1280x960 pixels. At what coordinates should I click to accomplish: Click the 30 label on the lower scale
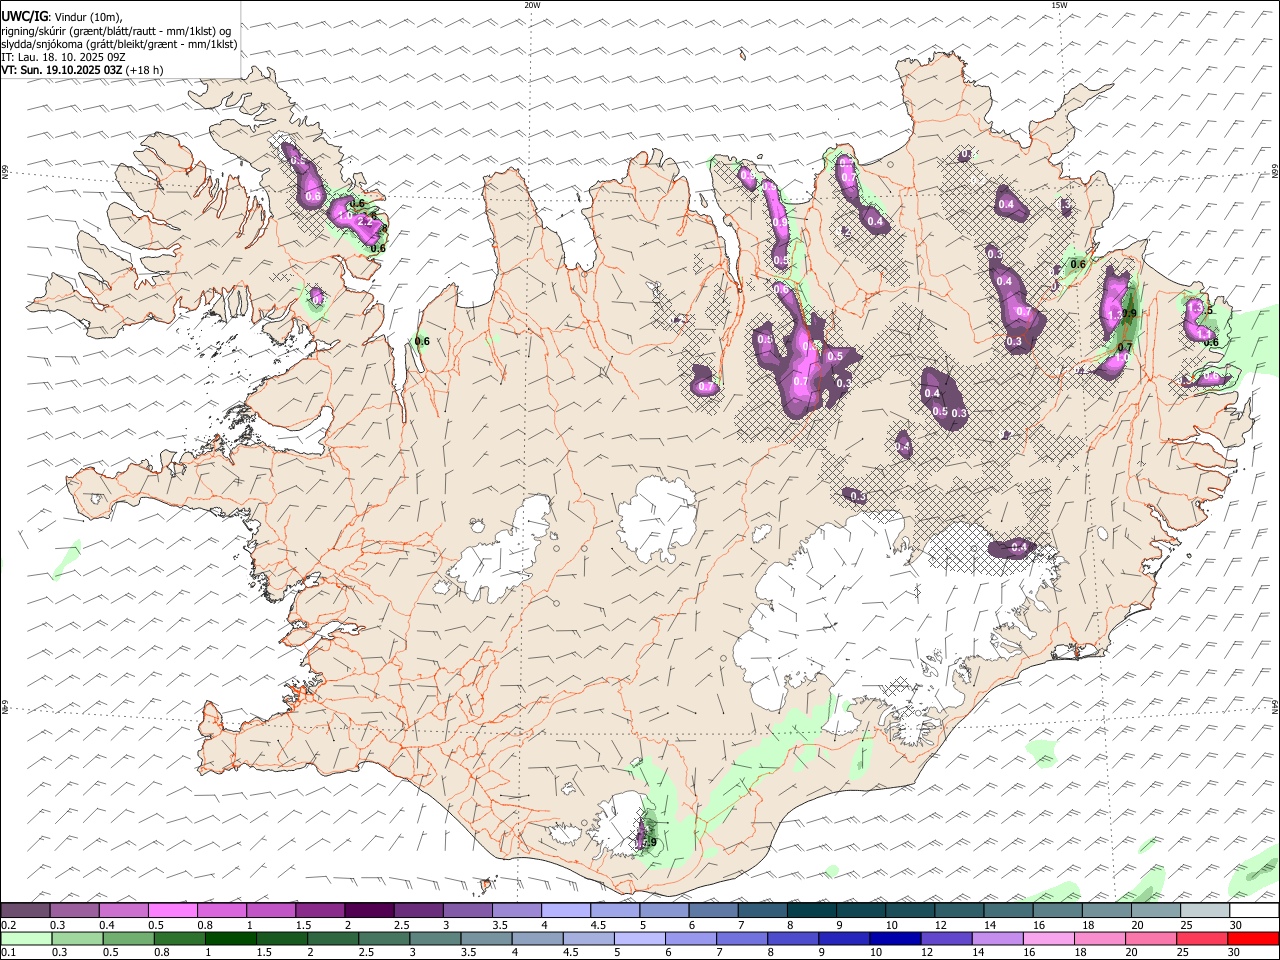[1235, 953]
